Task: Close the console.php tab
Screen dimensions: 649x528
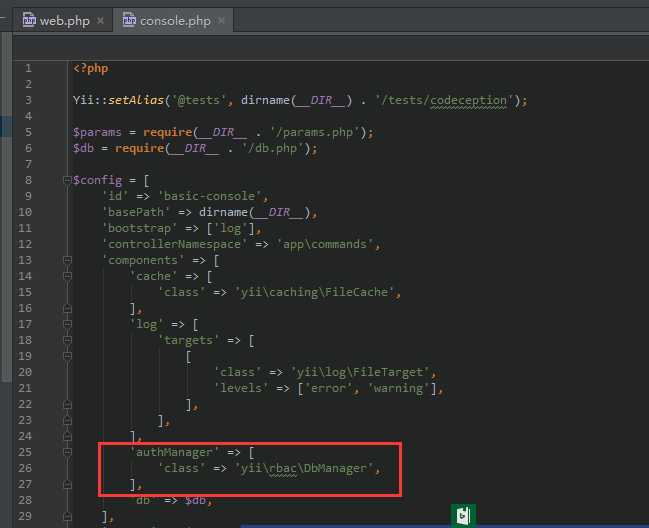Action: pyautogui.click(x=221, y=20)
